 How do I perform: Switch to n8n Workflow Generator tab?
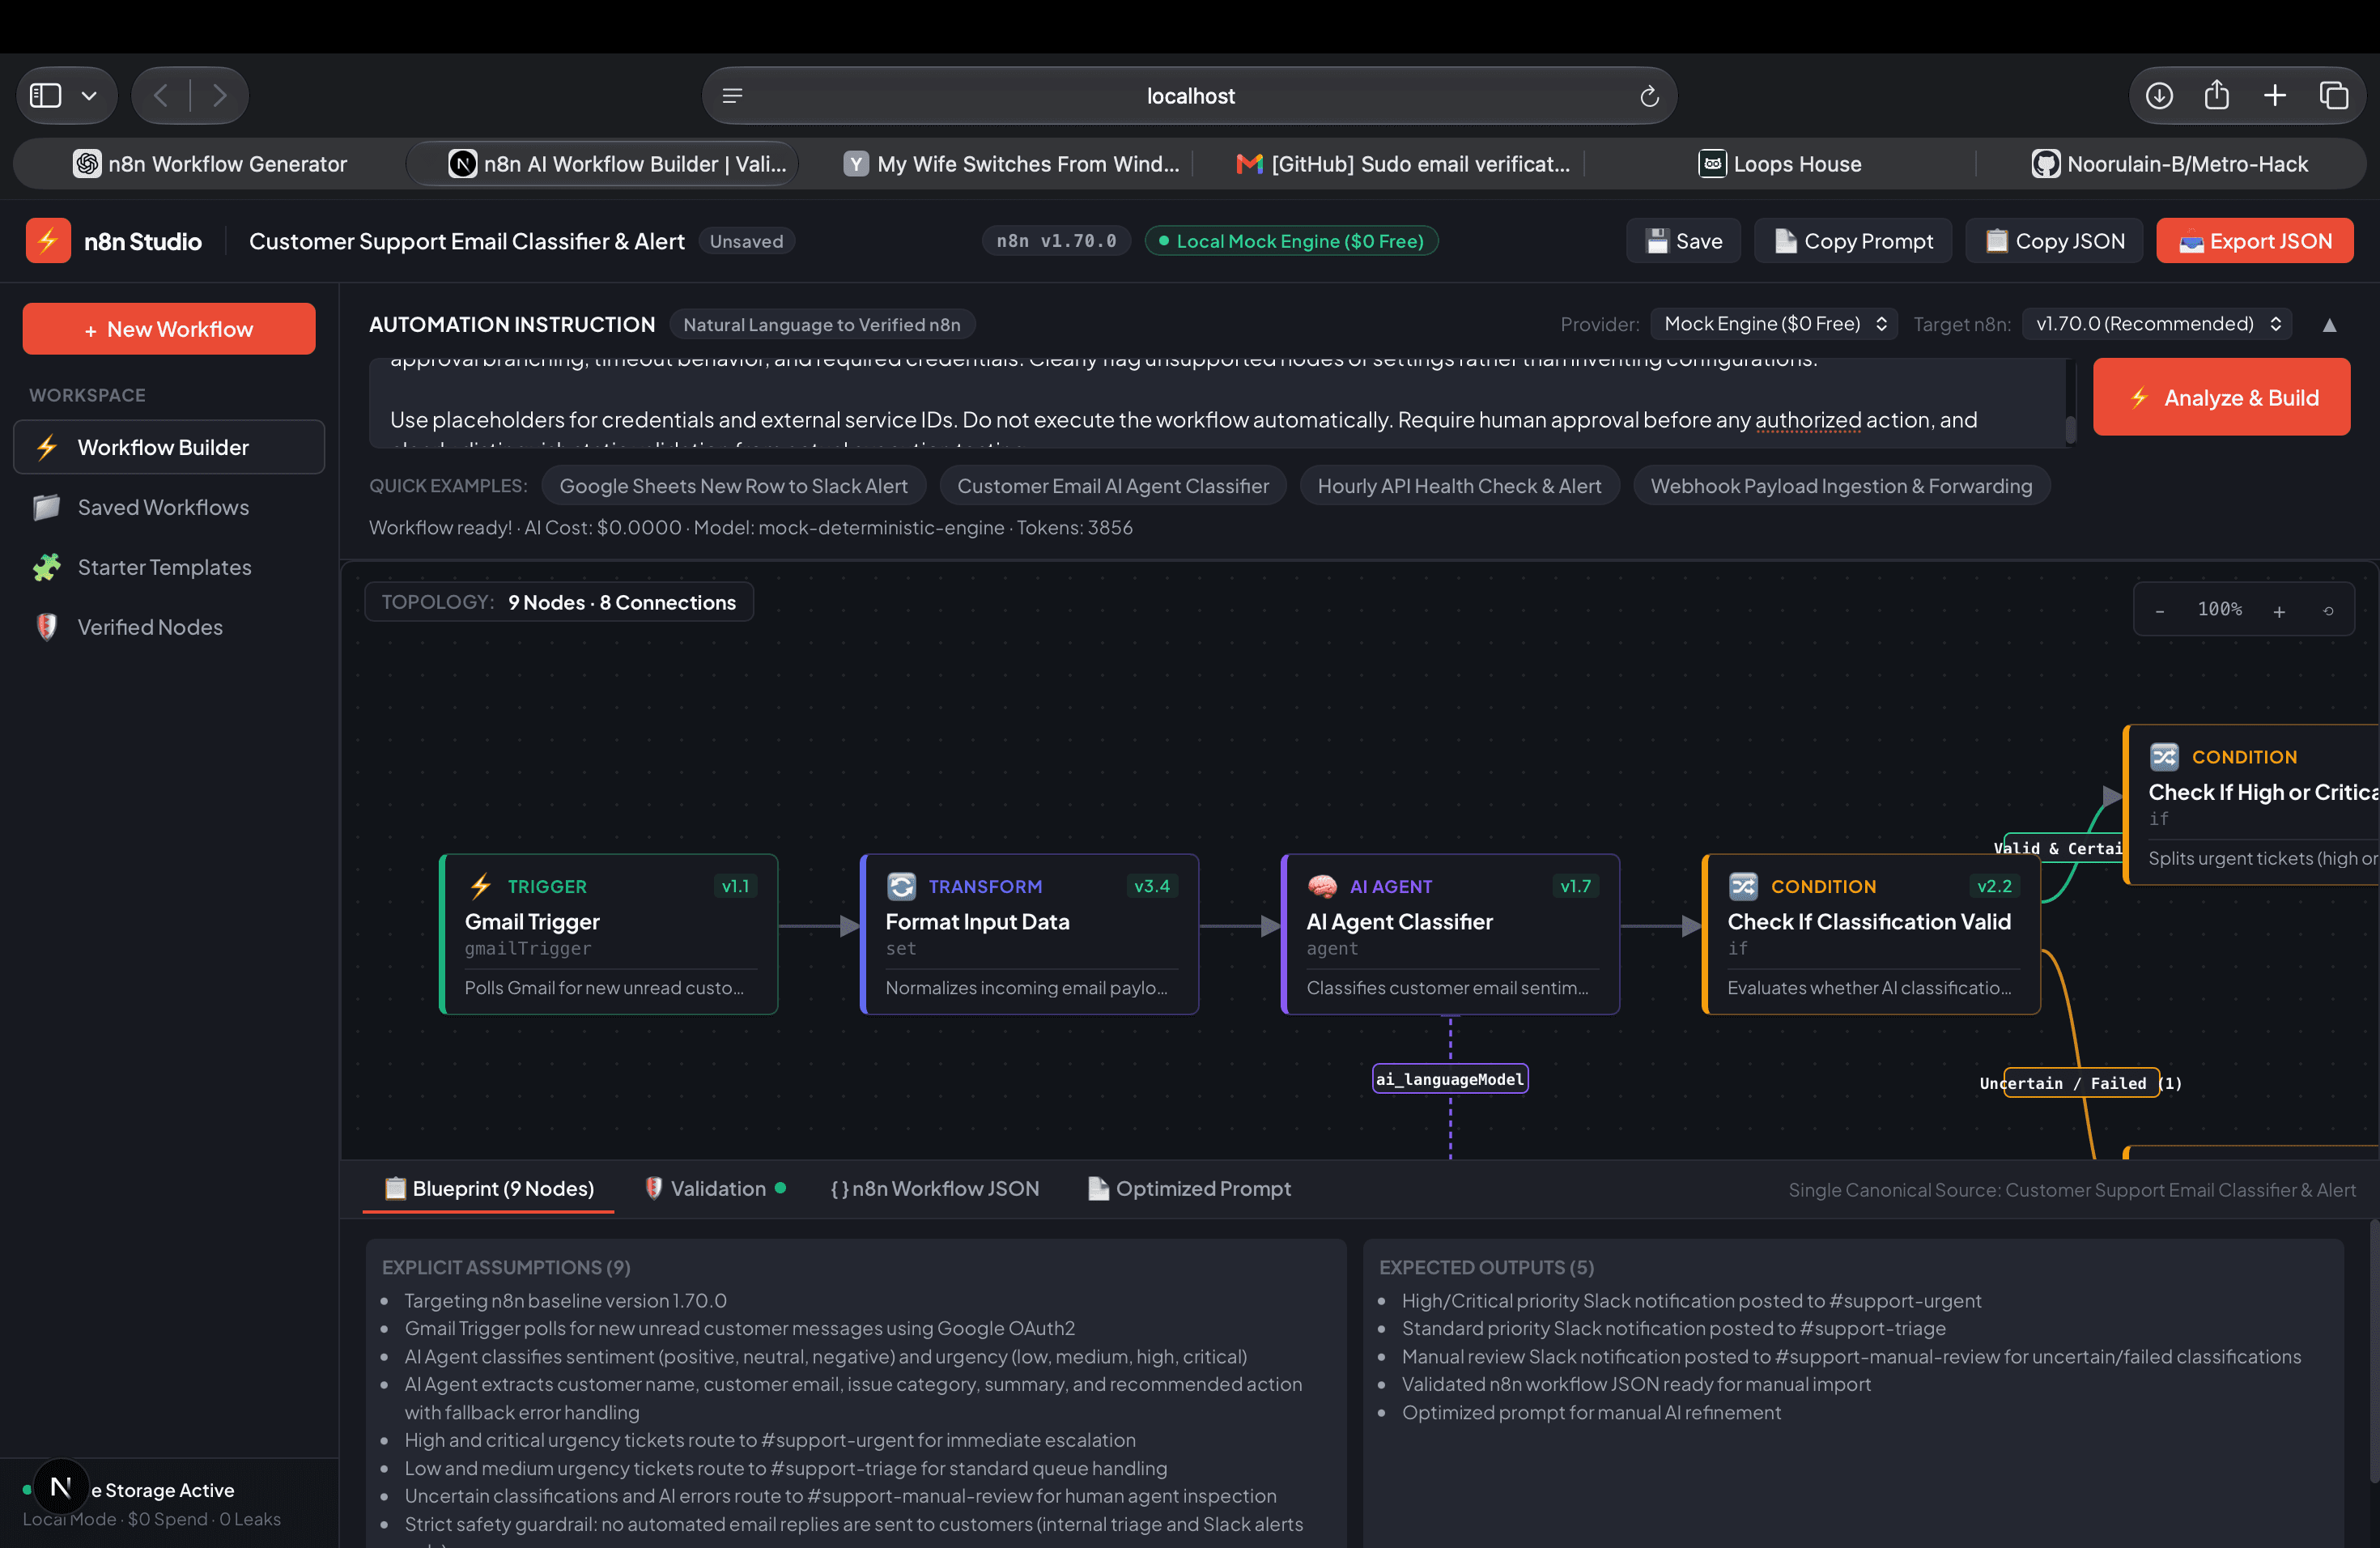[209, 164]
